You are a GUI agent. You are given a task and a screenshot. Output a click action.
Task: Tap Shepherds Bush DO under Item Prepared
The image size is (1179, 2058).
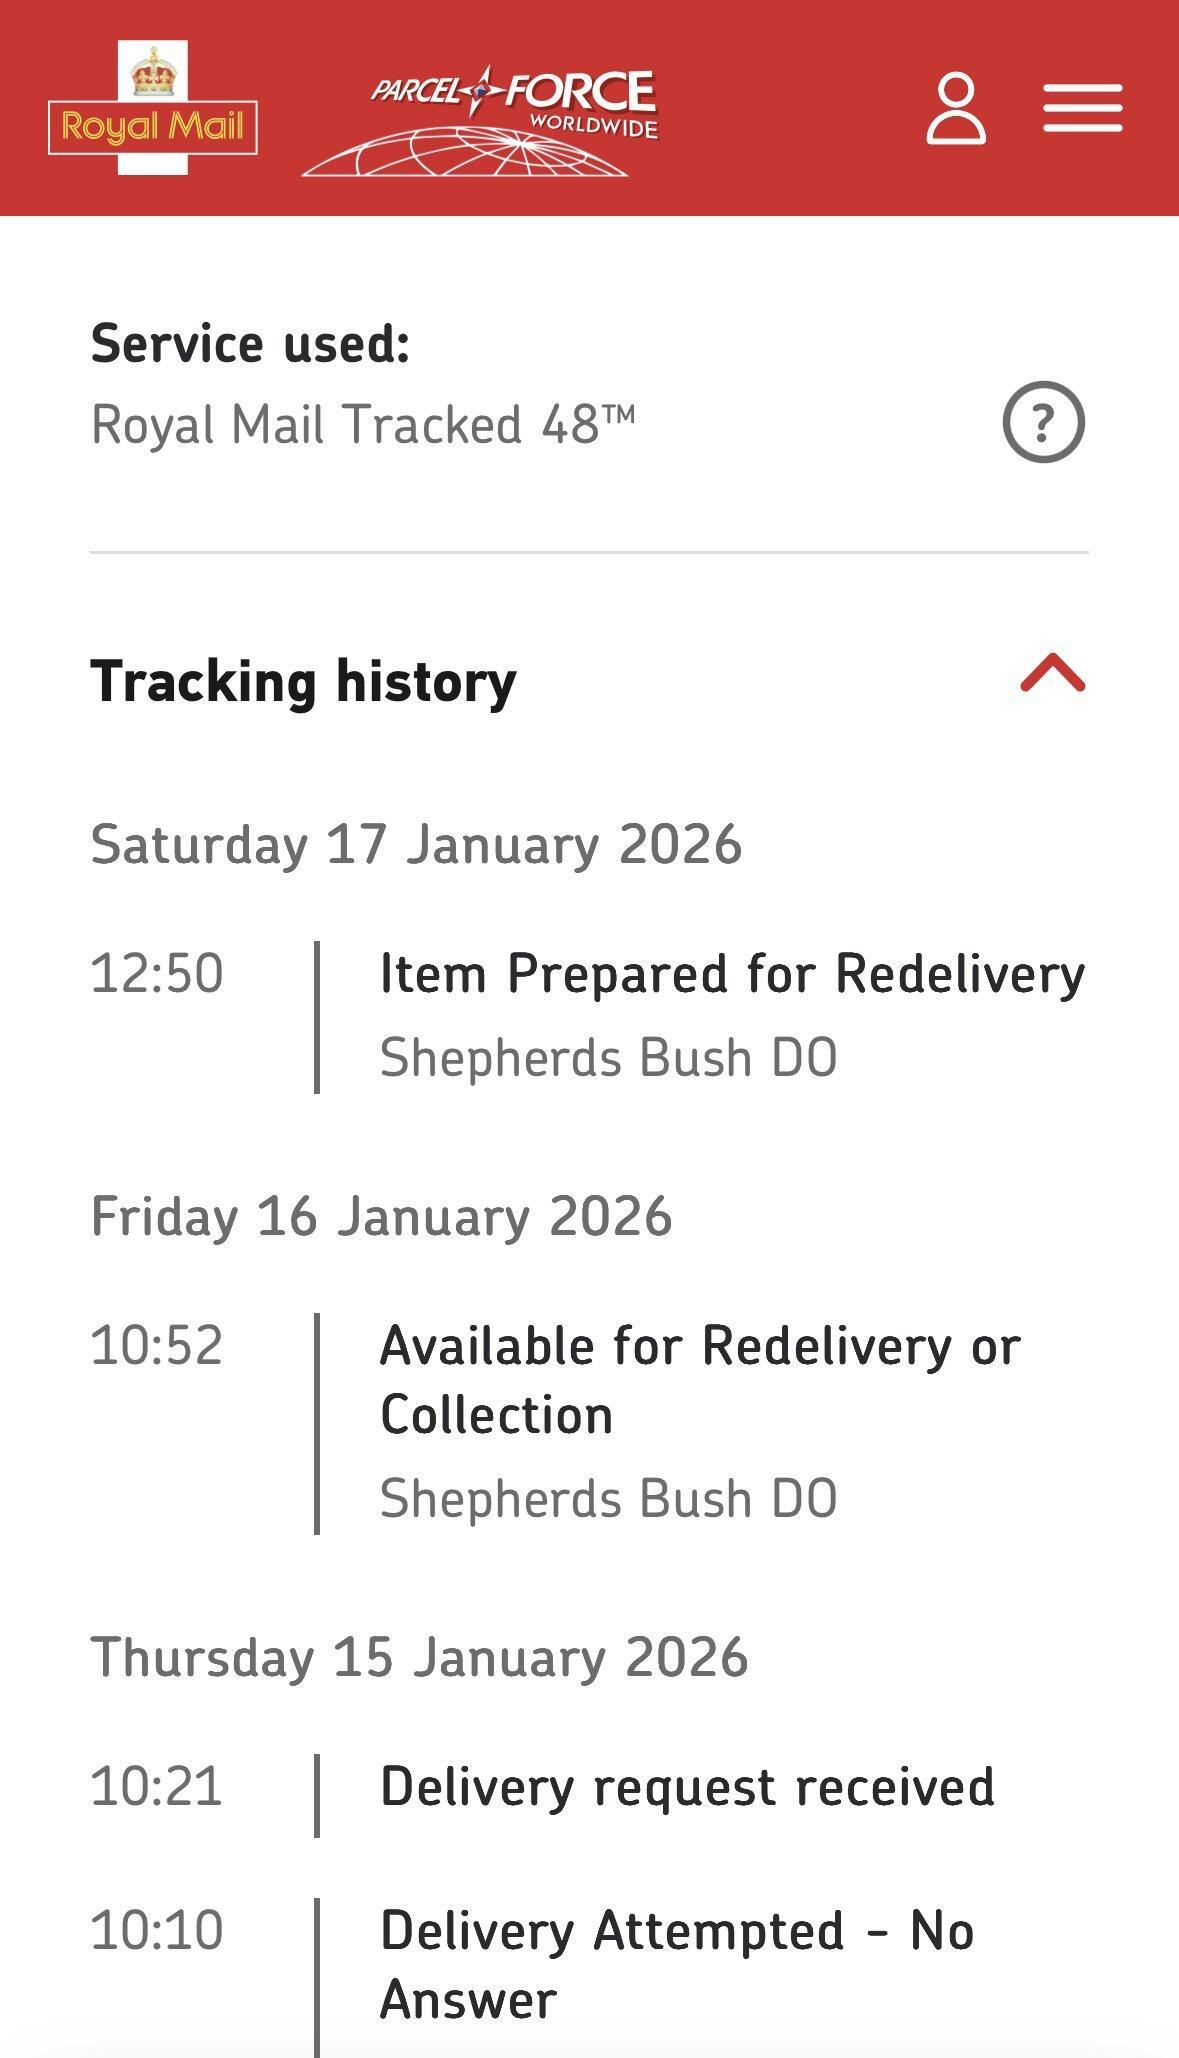click(608, 1058)
